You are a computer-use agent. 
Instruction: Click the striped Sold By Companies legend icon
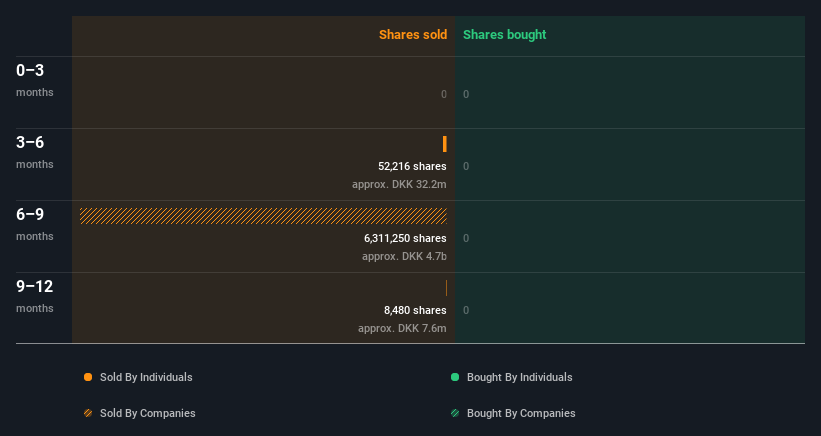pos(88,413)
